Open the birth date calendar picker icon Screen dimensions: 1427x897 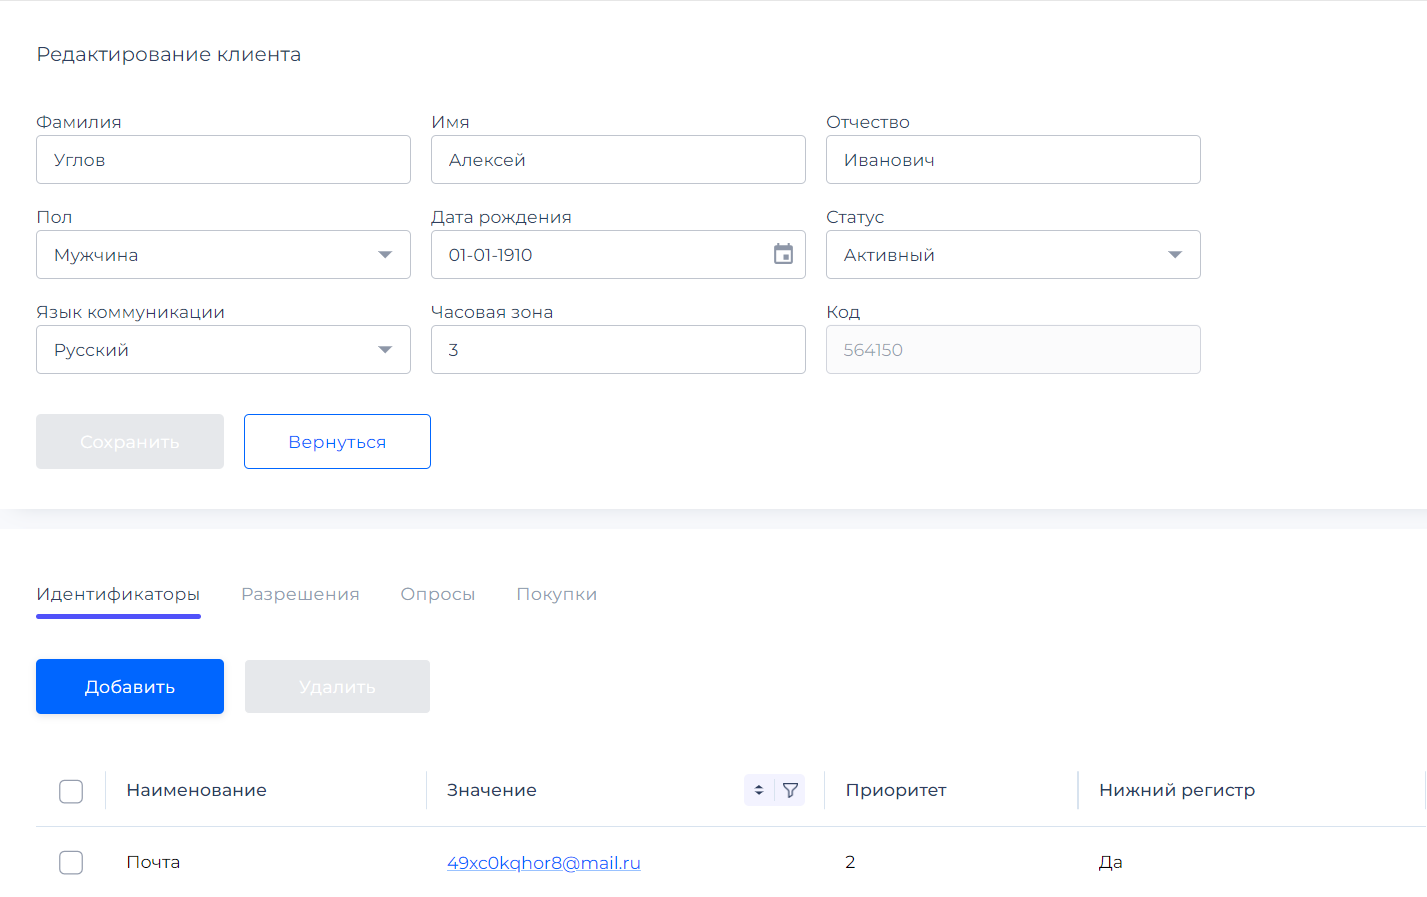click(783, 254)
